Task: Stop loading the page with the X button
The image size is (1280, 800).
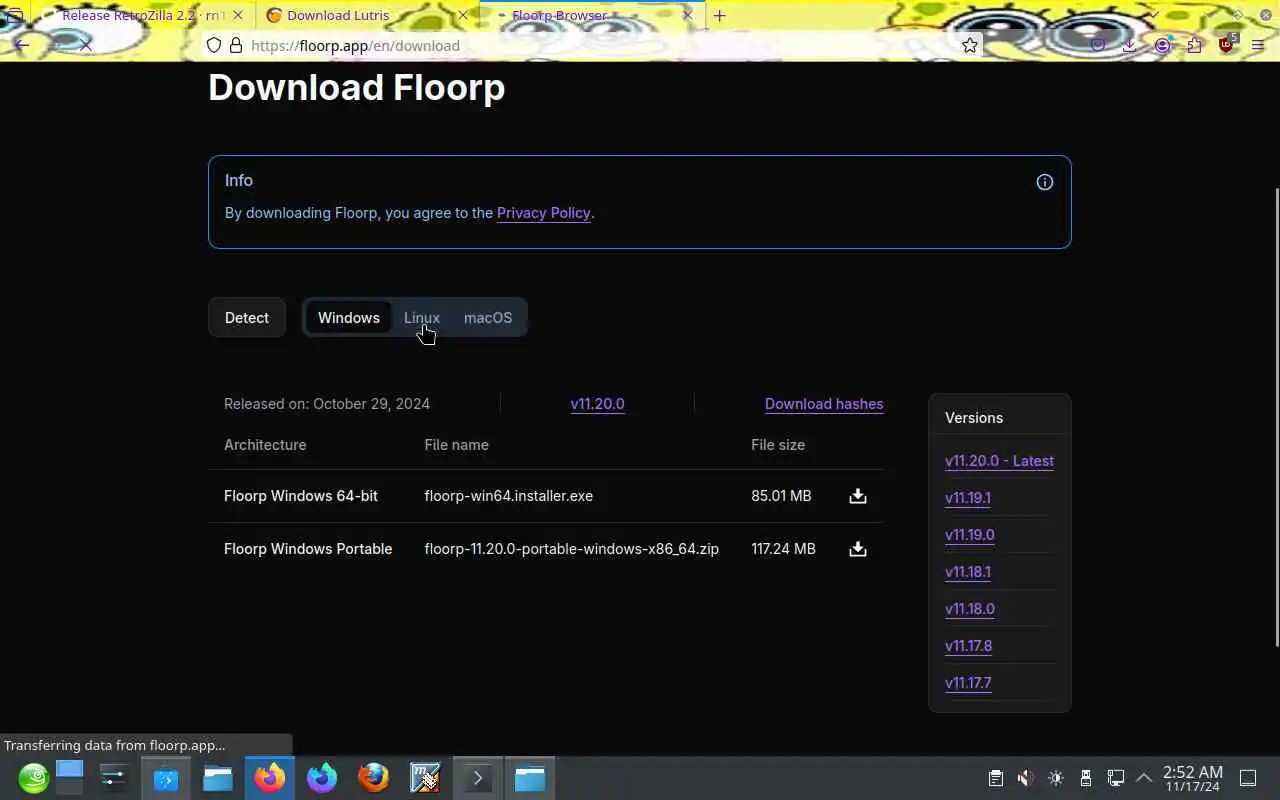Action: click(85, 45)
